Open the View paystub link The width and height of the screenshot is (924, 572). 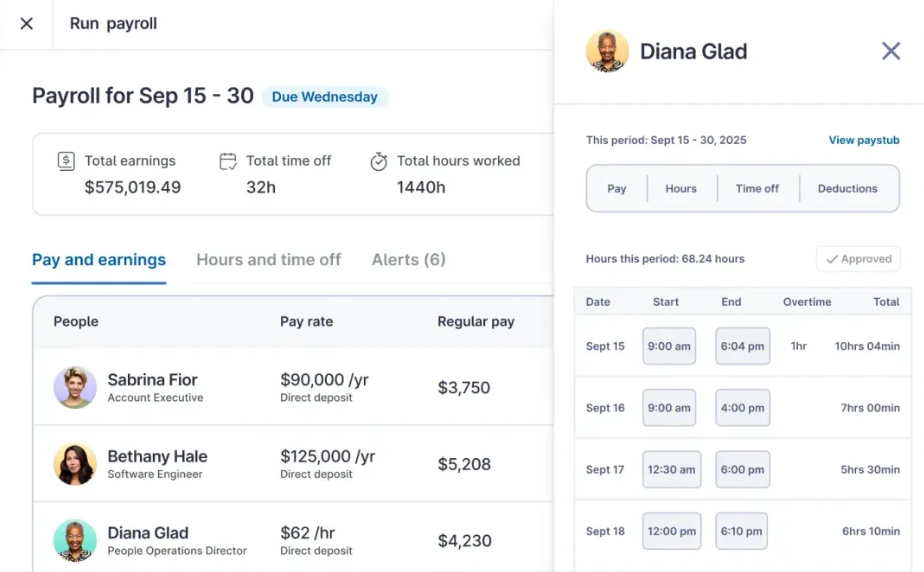tap(863, 141)
